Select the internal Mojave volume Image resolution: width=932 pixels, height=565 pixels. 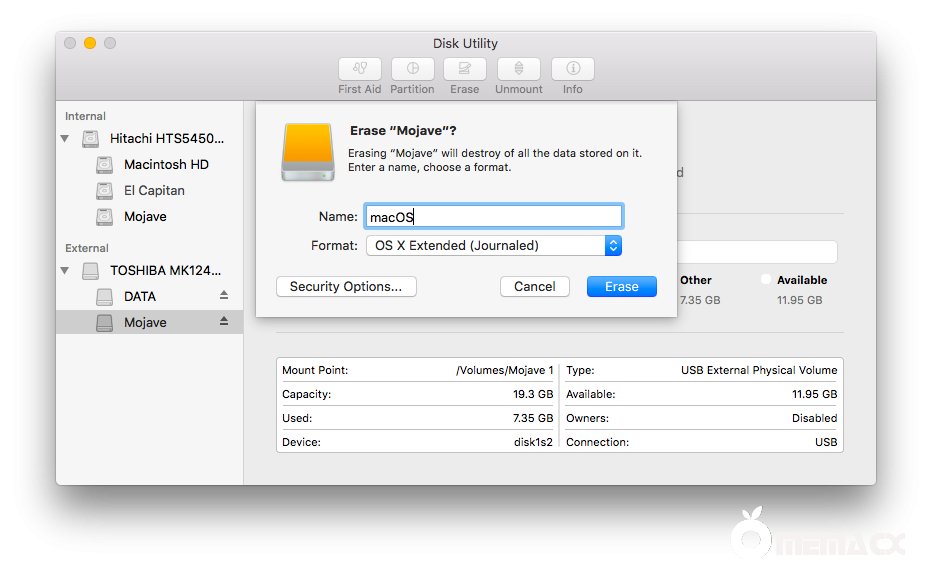tap(145, 216)
